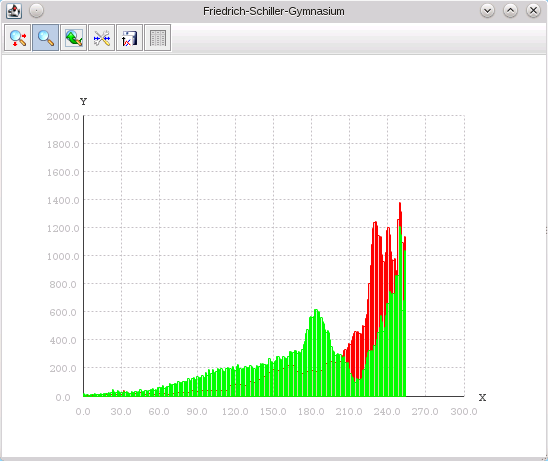Toggle the plain magnifier zoom tool
The width and height of the screenshot is (548, 461).
tap(45, 38)
